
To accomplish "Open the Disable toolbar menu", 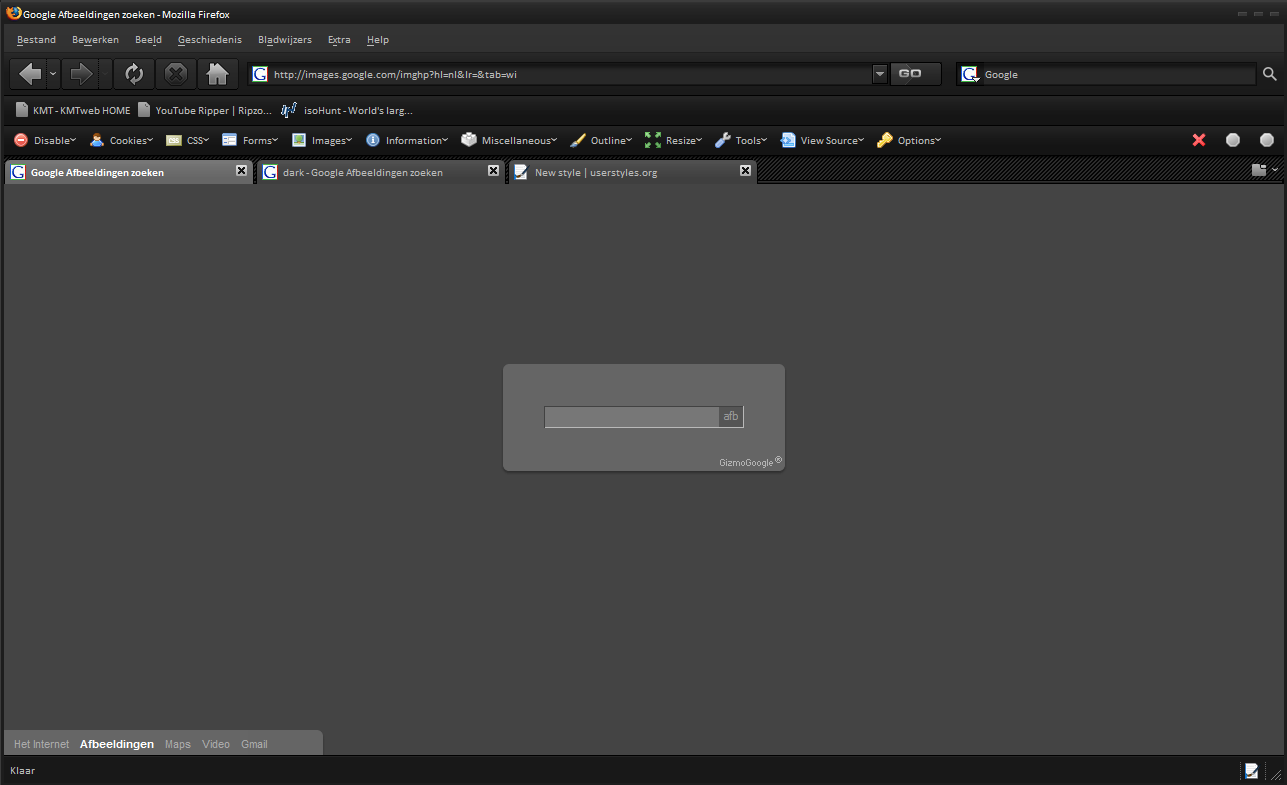I will (45, 141).
